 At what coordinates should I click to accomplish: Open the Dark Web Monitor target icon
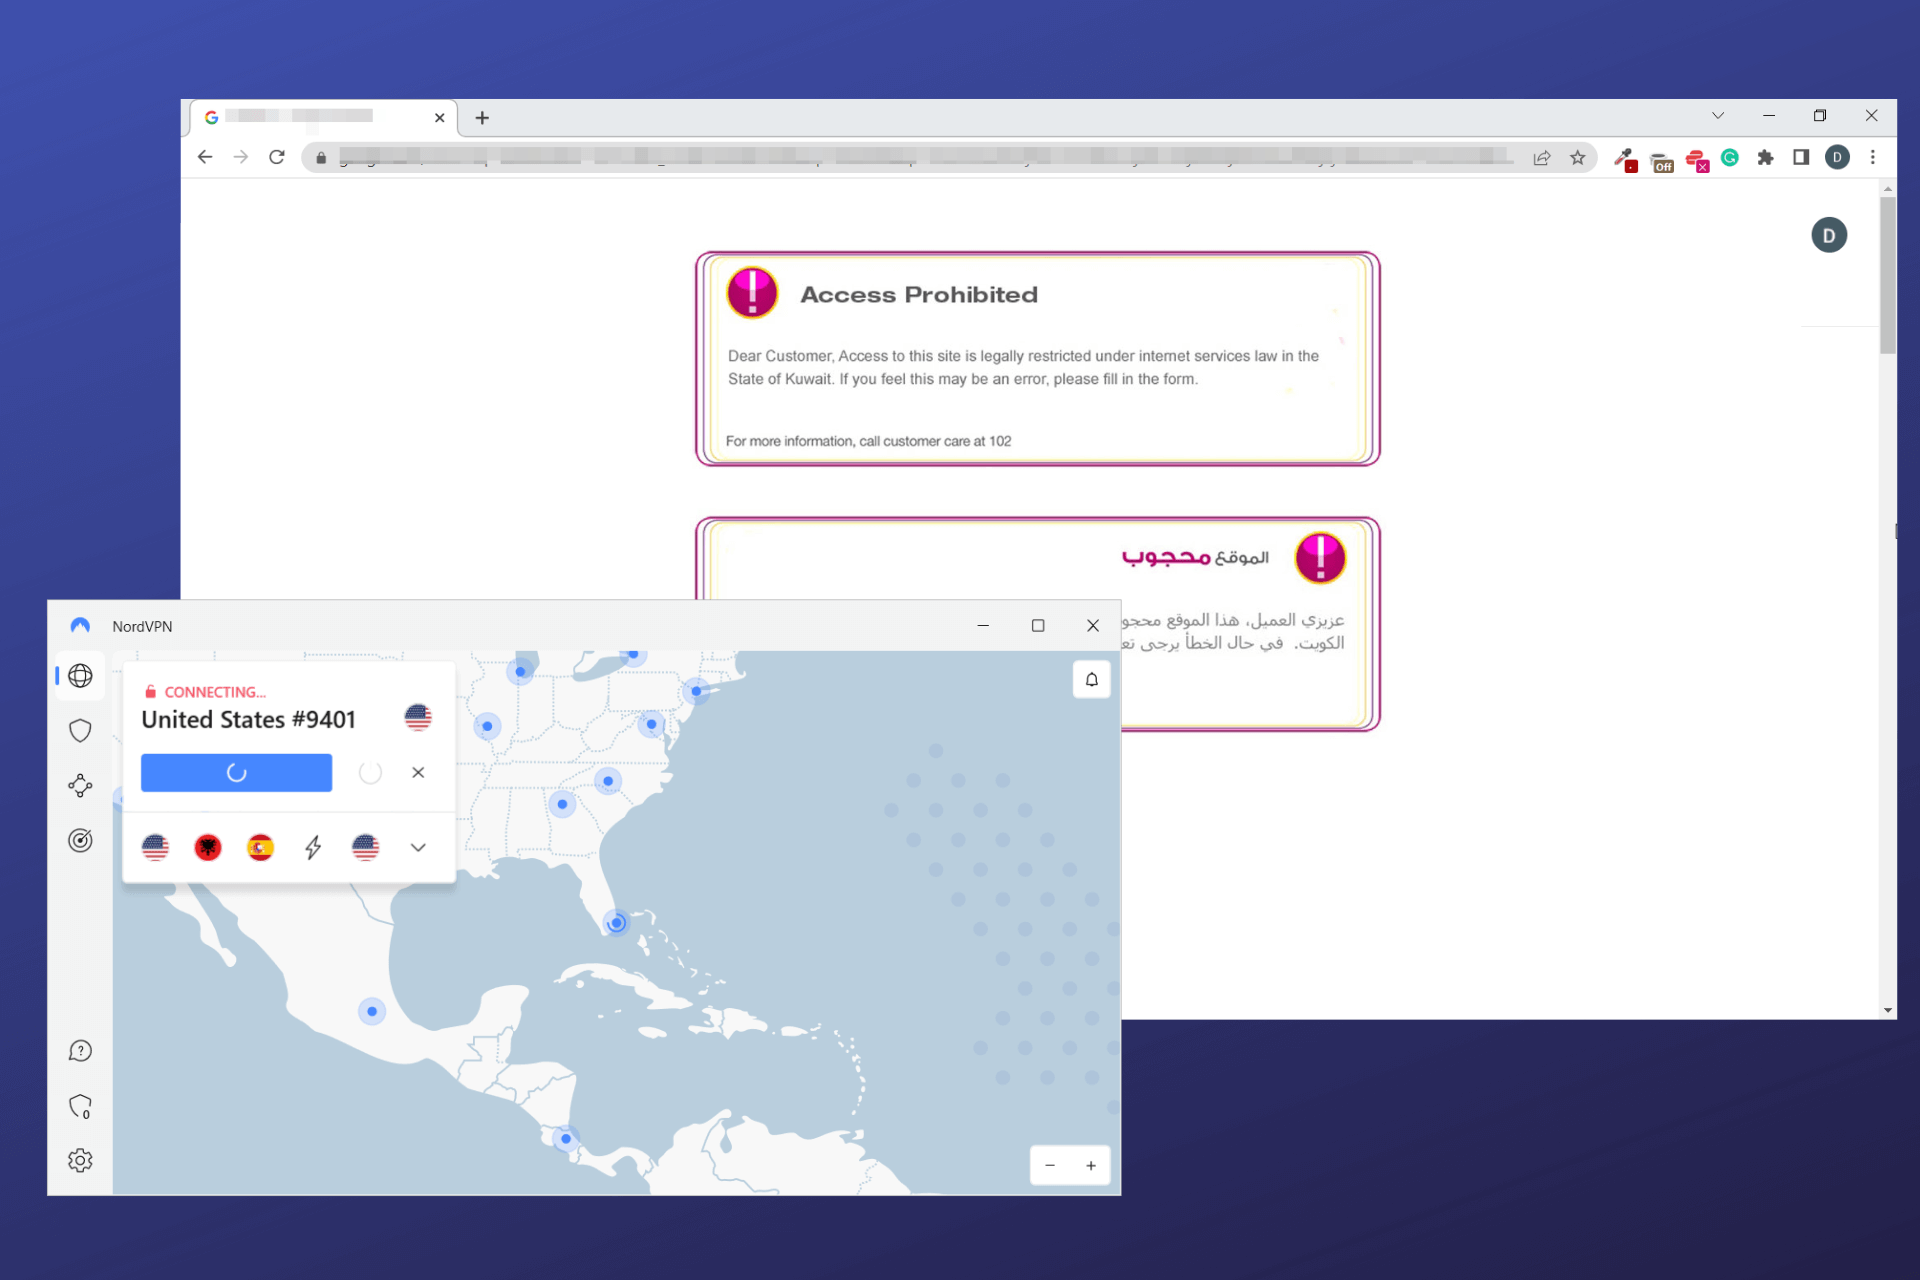point(80,840)
